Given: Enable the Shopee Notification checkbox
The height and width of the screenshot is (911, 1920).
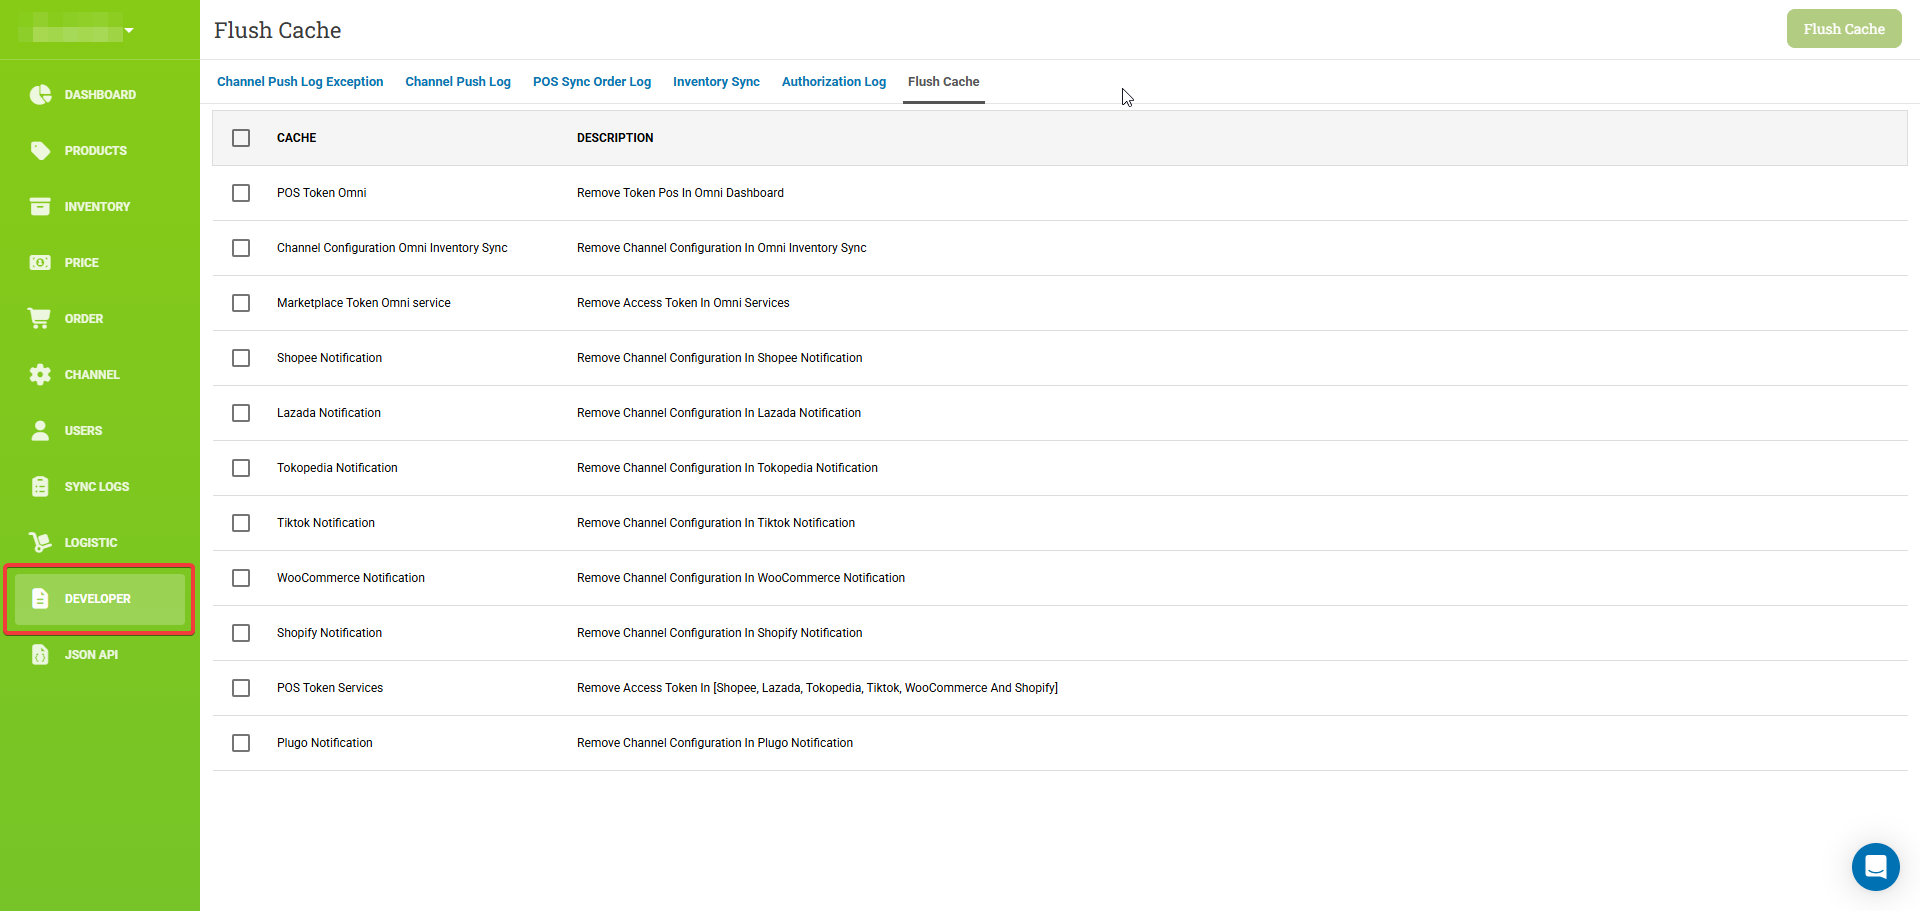Looking at the screenshot, I should click(x=241, y=358).
